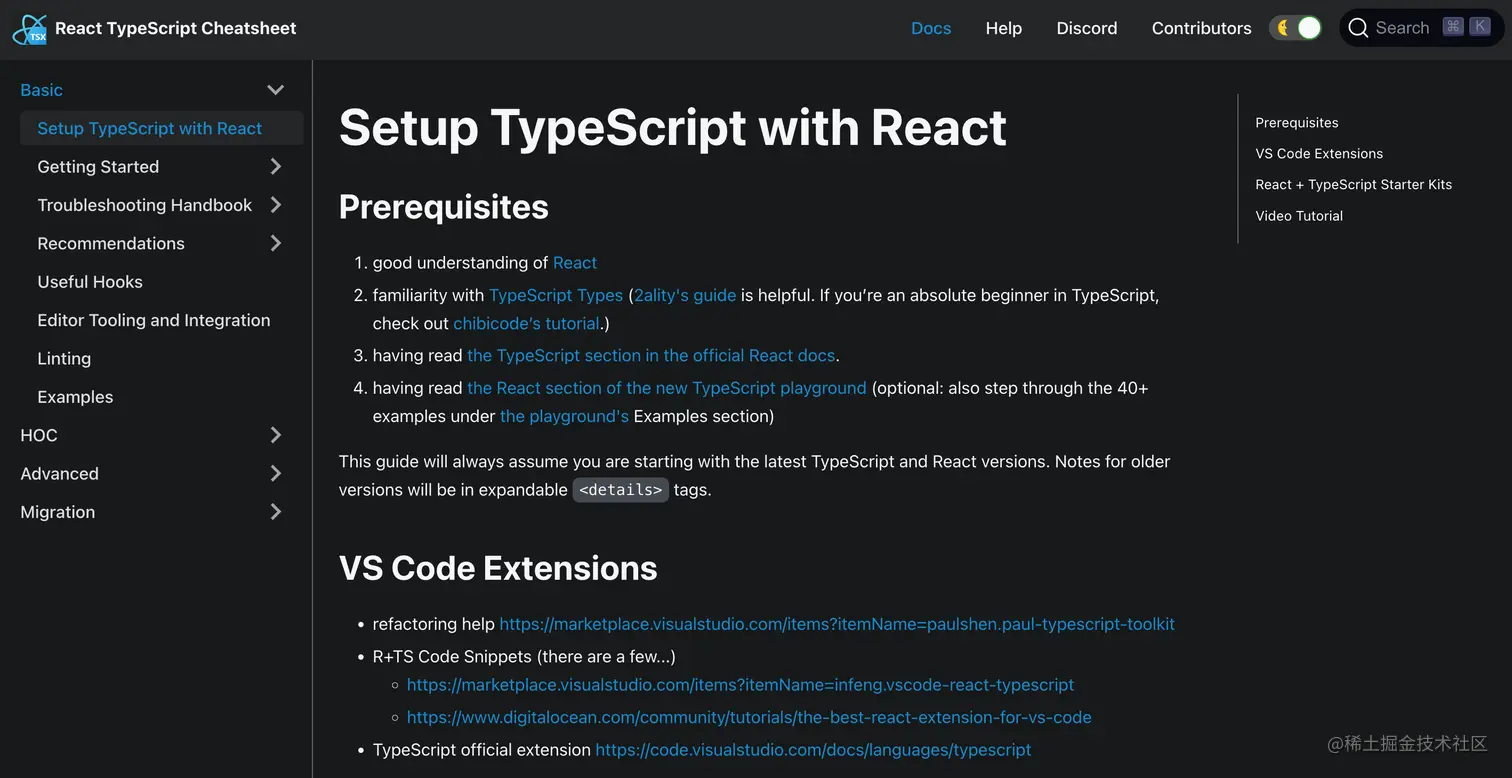The image size is (1512, 778).
Task: Click the Prerequisites section heading
Action: point(444,207)
